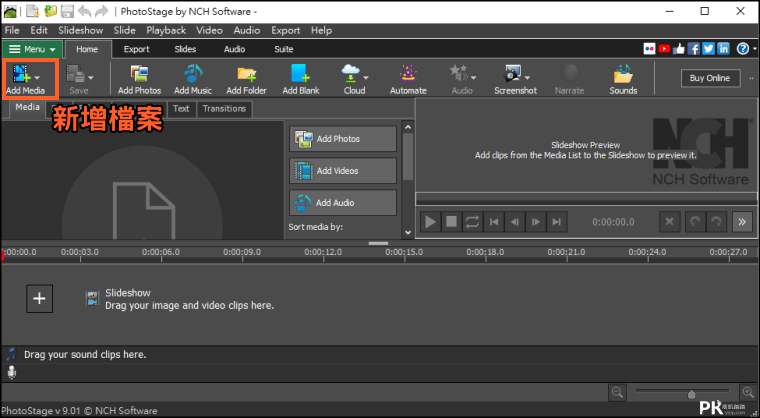Open the Cloud toolbar icon
Viewport: 760px width, 418px height.
[350, 73]
